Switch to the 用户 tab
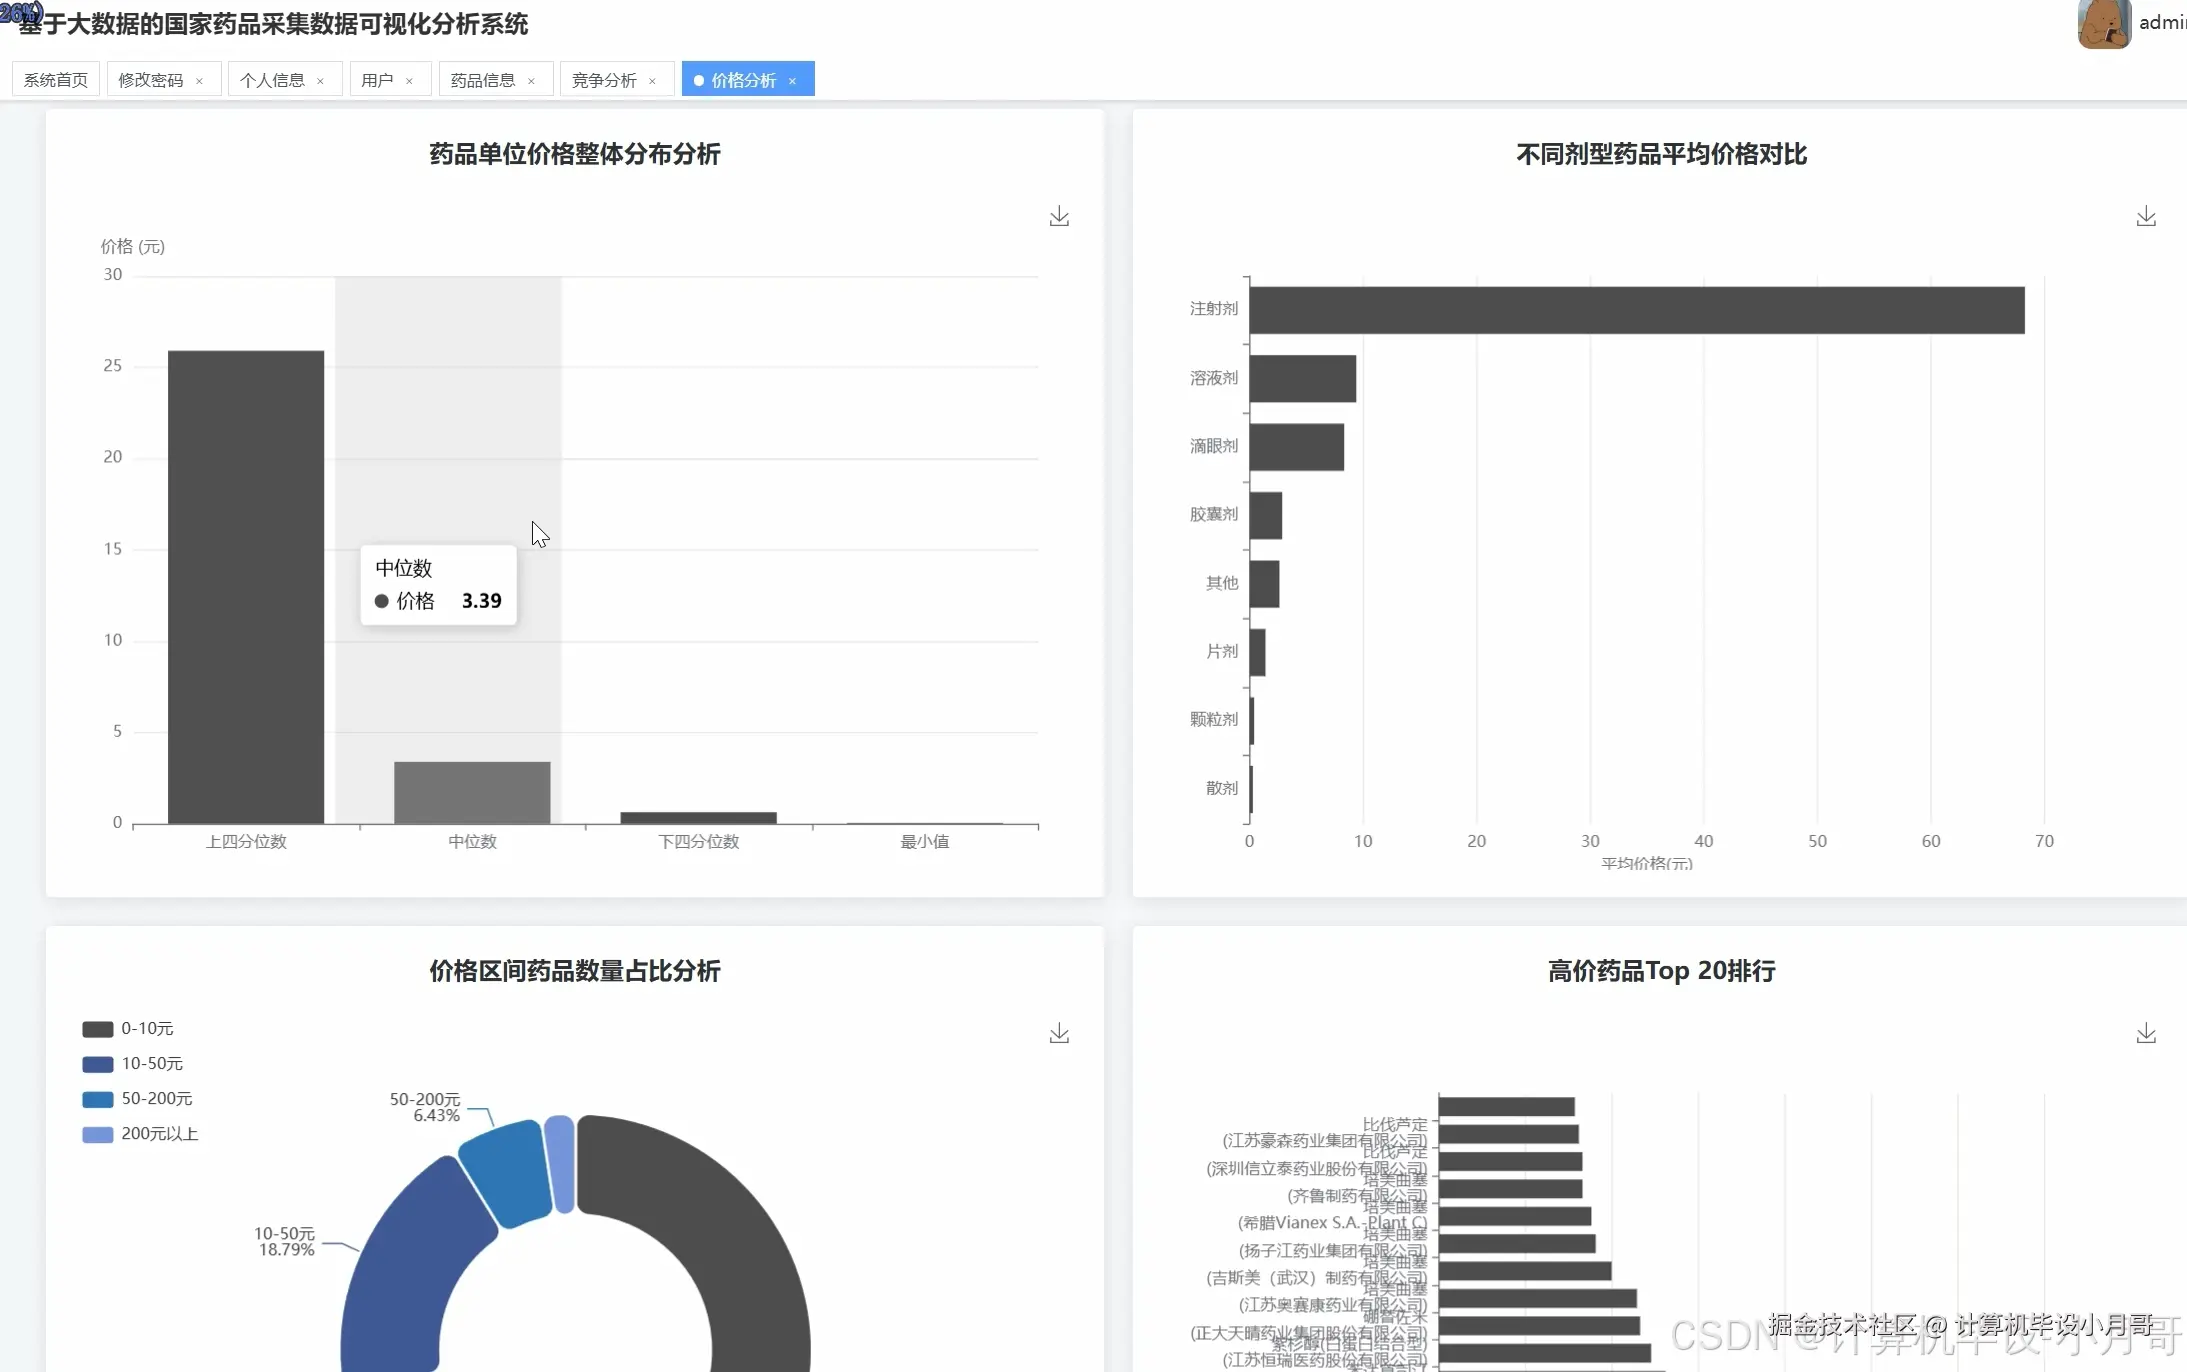The width and height of the screenshot is (2187, 1372). (x=377, y=80)
